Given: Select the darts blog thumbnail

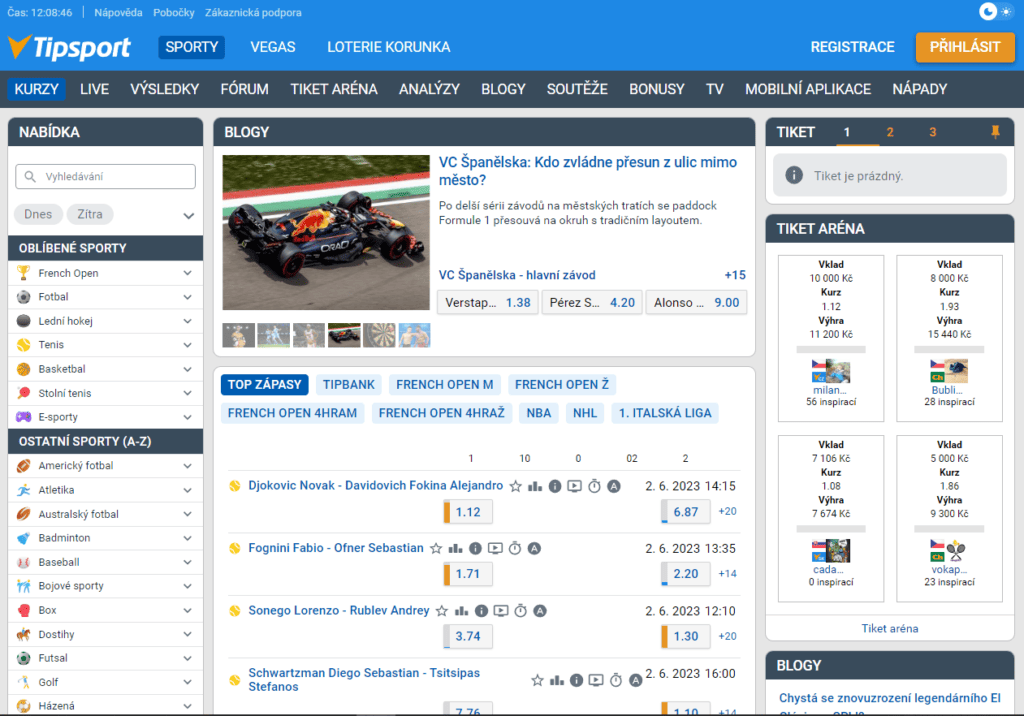Looking at the screenshot, I should [x=379, y=335].
